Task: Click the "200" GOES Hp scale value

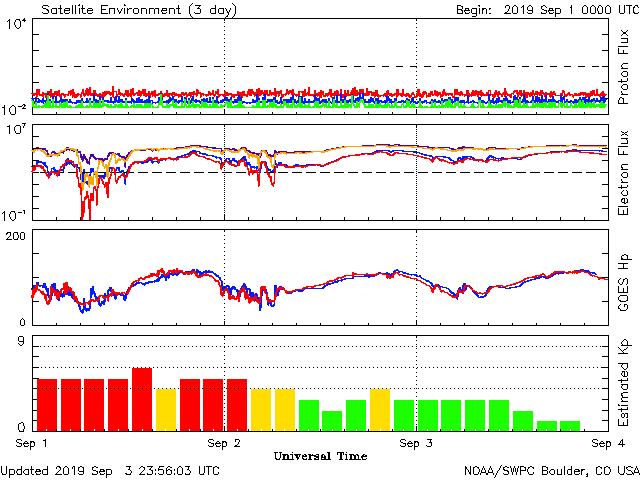Action: tap(16, 236)
